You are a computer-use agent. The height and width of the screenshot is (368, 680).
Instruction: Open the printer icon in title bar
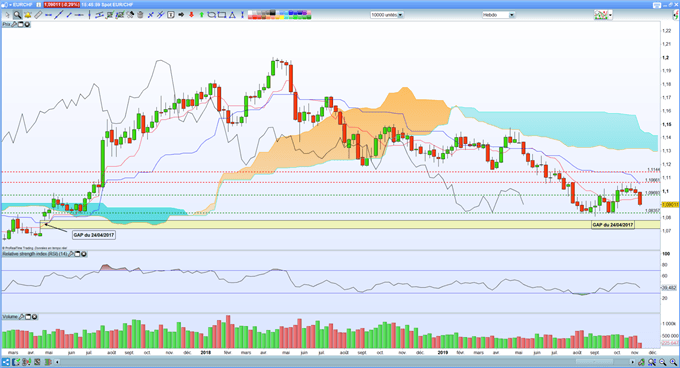coord(657,5)
